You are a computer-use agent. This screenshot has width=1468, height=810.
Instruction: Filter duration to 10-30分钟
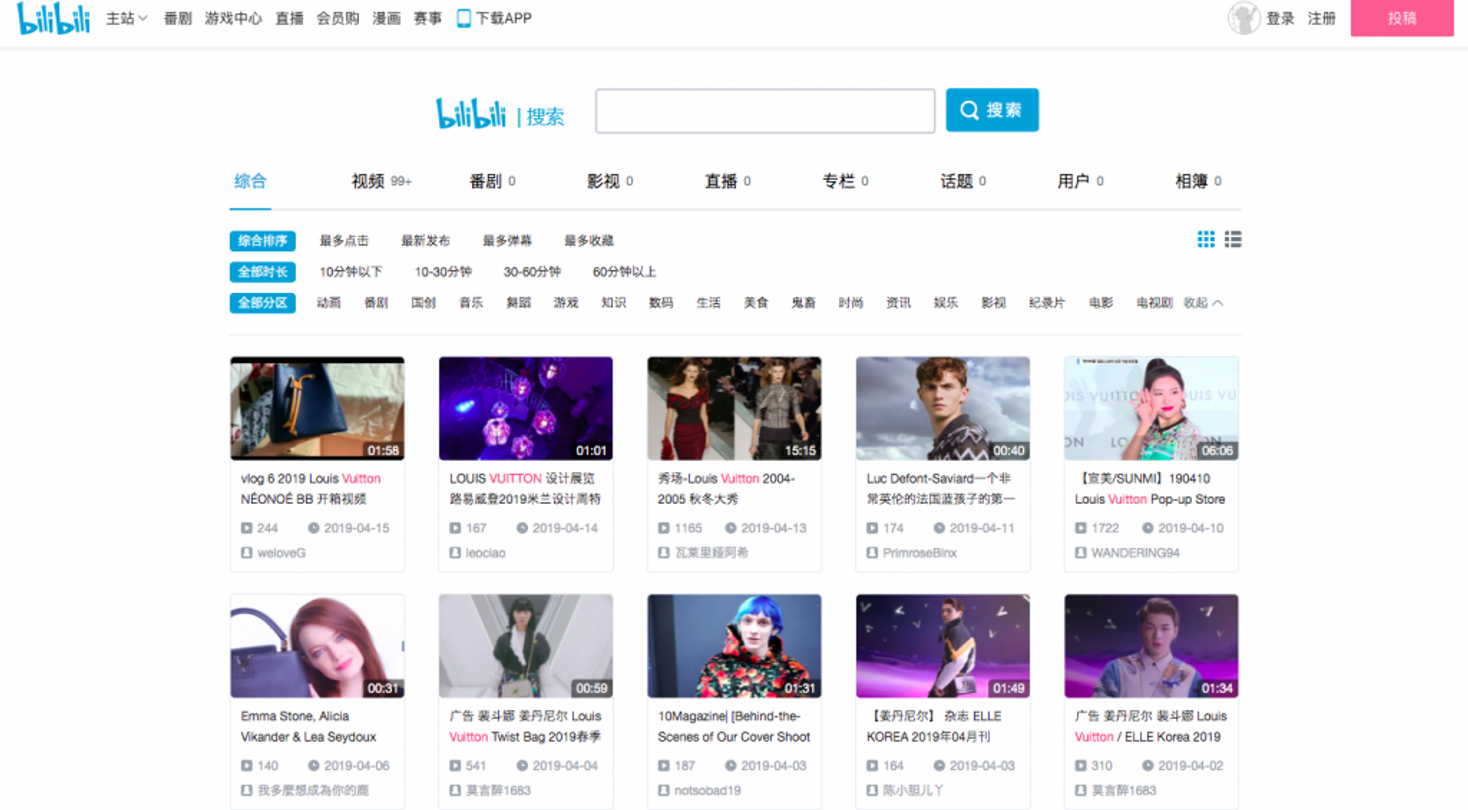[443, 272]
